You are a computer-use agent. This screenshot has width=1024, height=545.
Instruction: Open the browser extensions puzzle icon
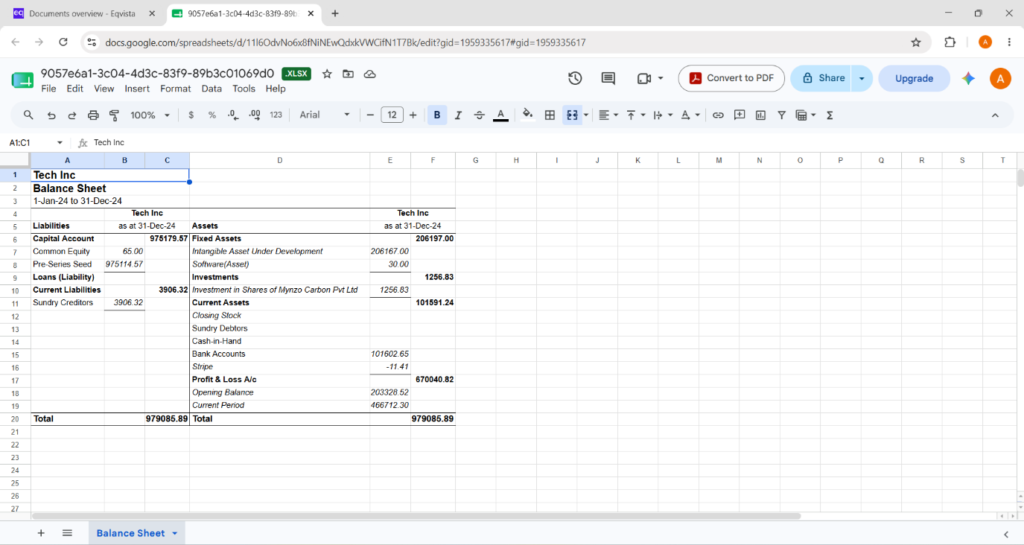[950, 42]
